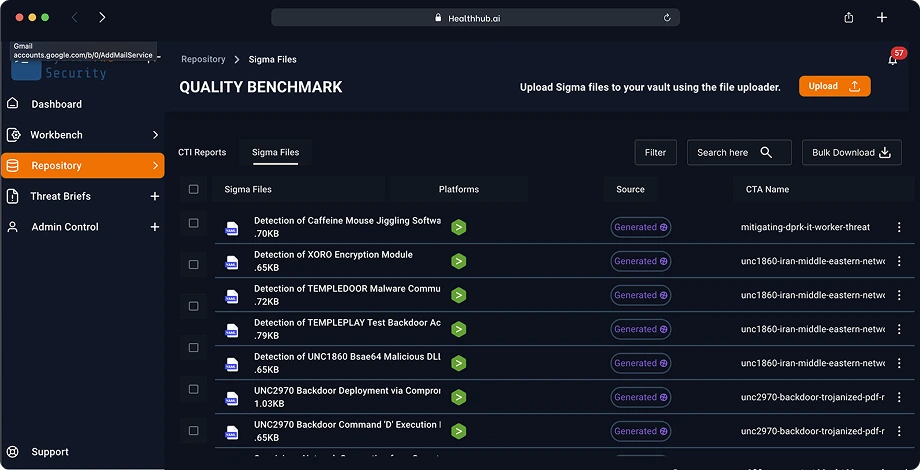
Task: Open the Filter options
Action: coord(655,153)
